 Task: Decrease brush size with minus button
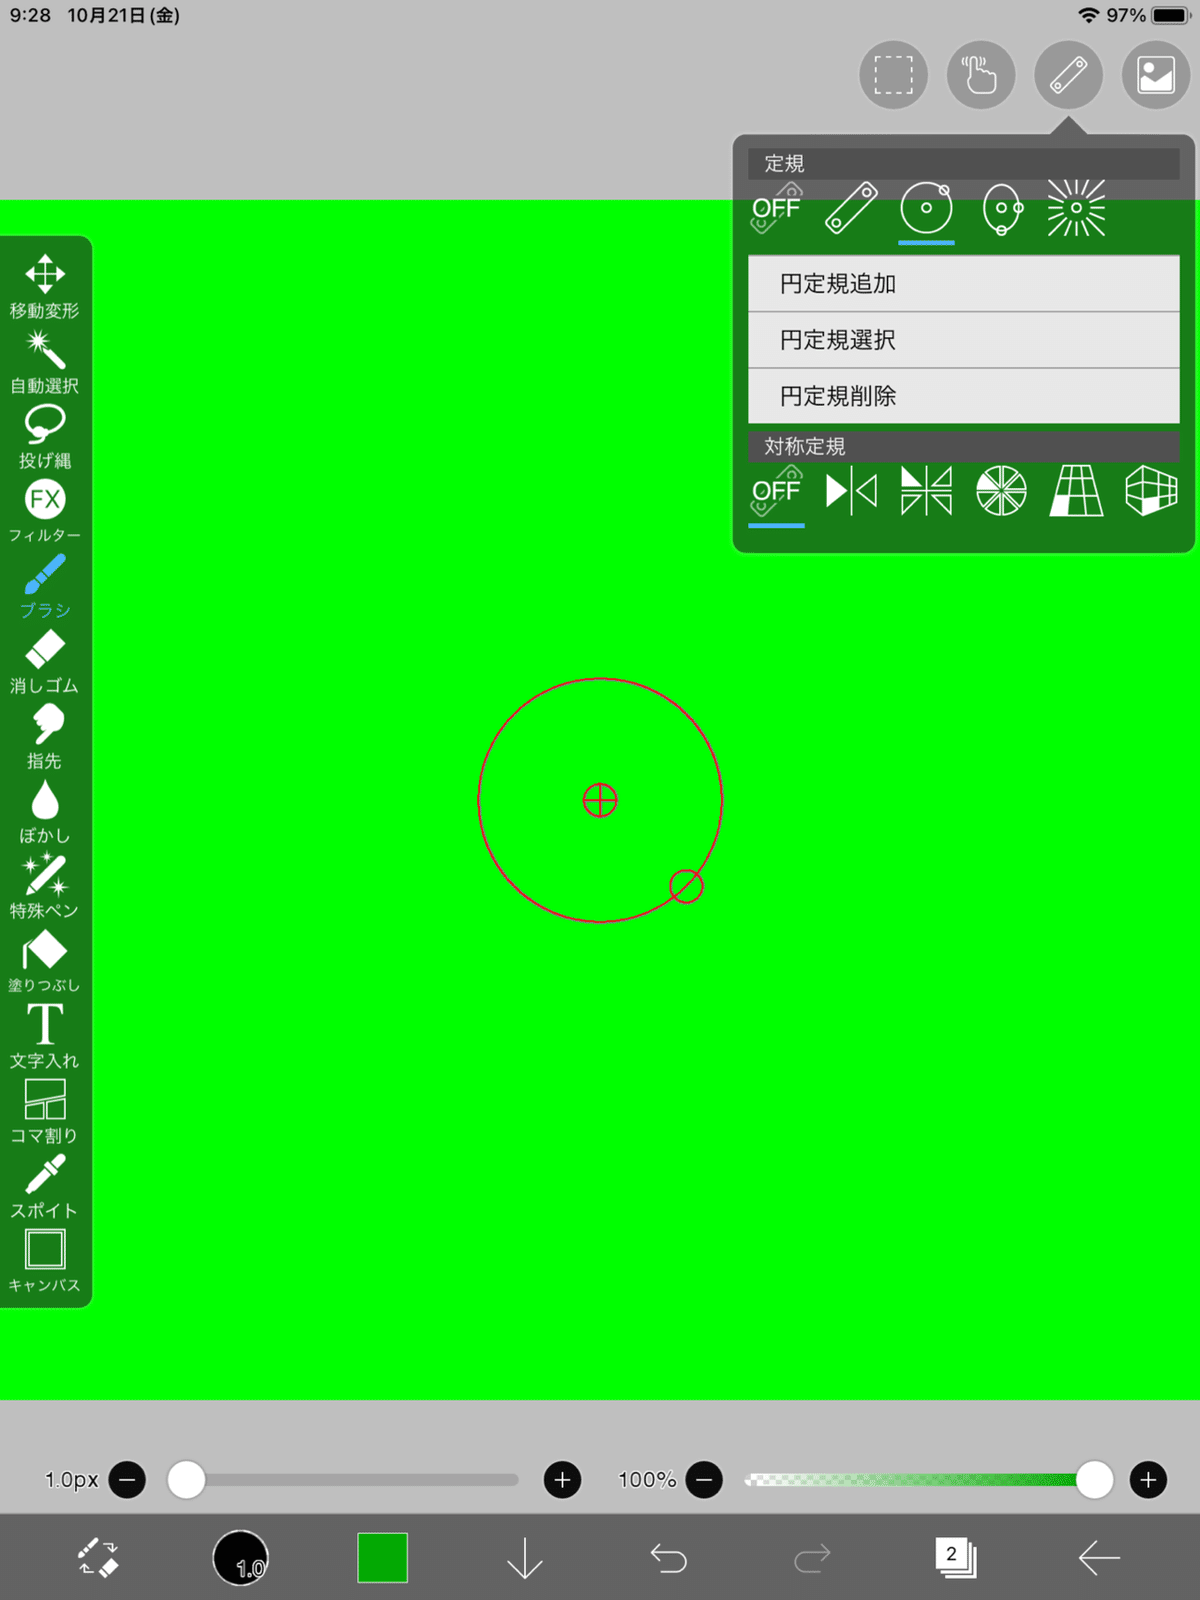[127, 1479]
